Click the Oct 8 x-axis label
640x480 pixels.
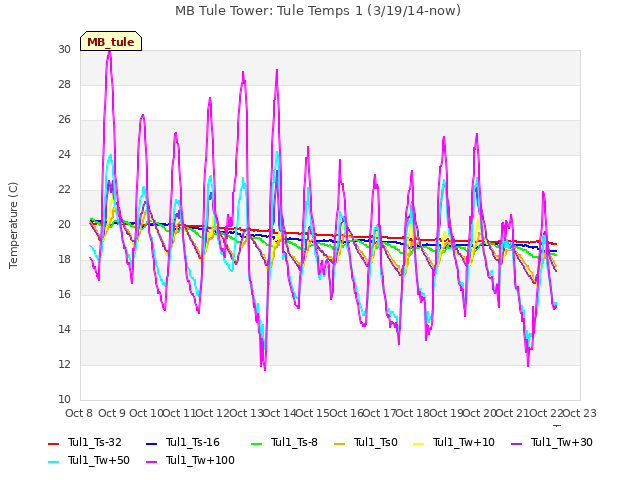click(79, 413)
